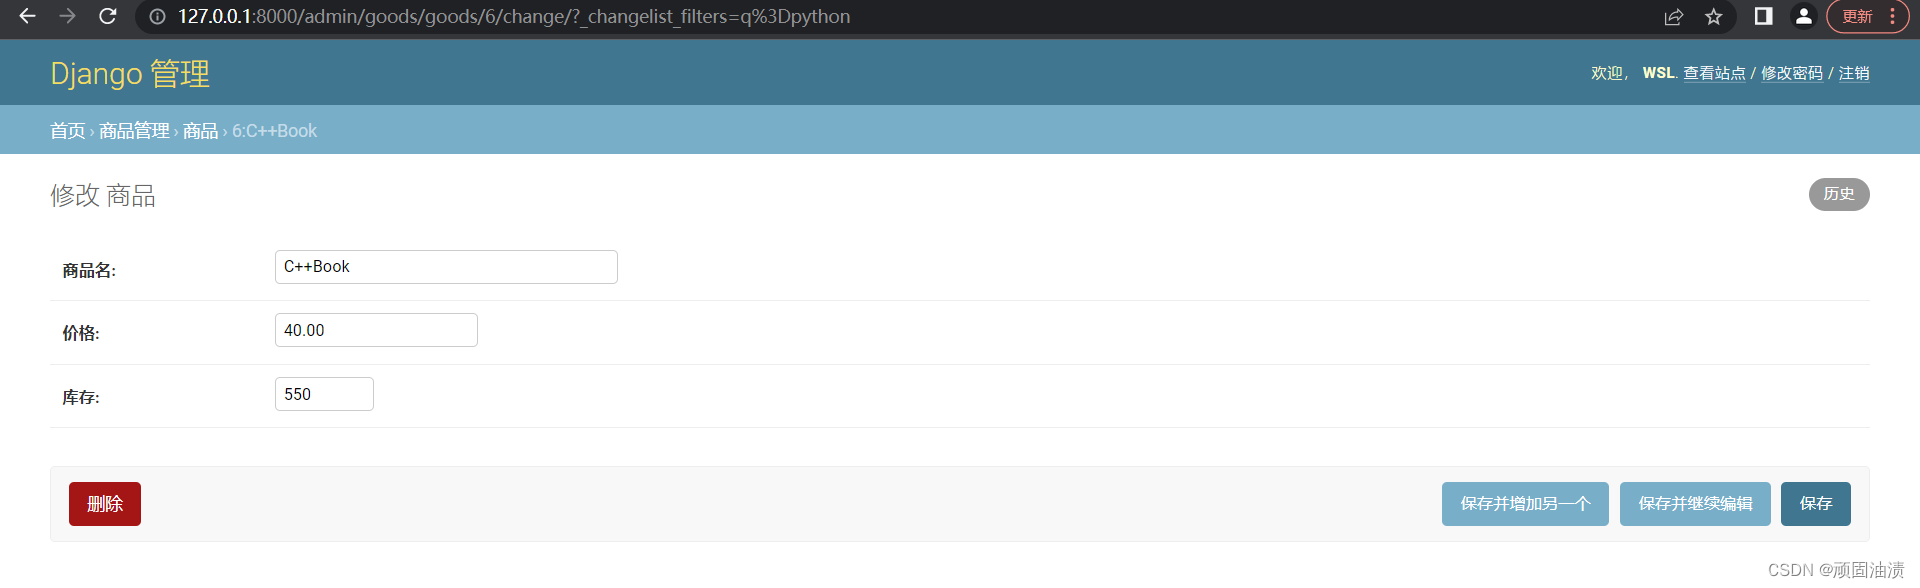This screenshot has width=1920, height=588.
Task: View object history via 历史 button
Action: [x=1839, y=194]
